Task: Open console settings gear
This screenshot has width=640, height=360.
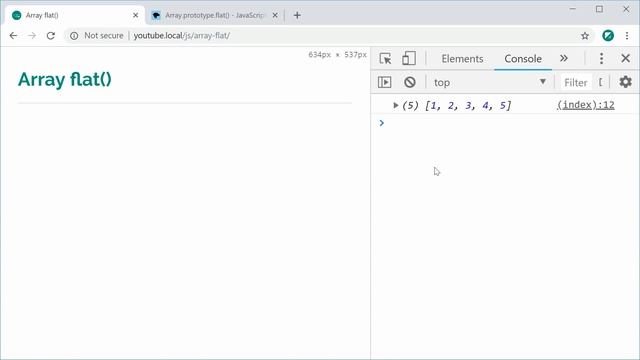Action: tap(625, 82)
